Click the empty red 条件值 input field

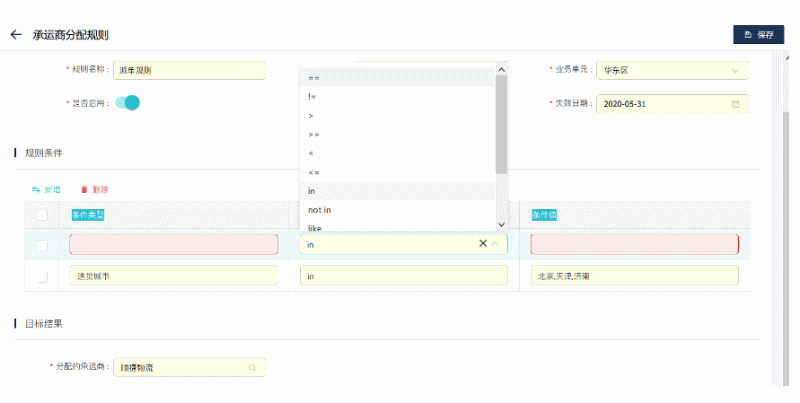point(634,245)
